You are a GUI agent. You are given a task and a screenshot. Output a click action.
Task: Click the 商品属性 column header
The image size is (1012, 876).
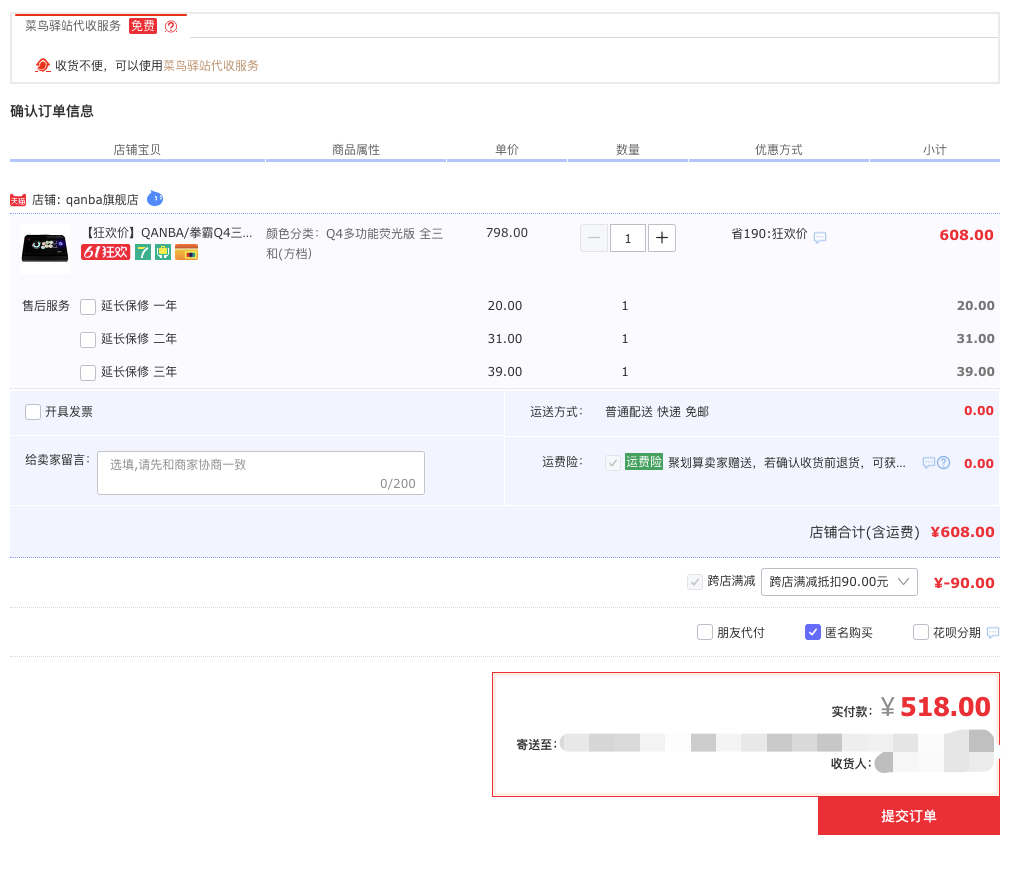click(x=356, y=150)
